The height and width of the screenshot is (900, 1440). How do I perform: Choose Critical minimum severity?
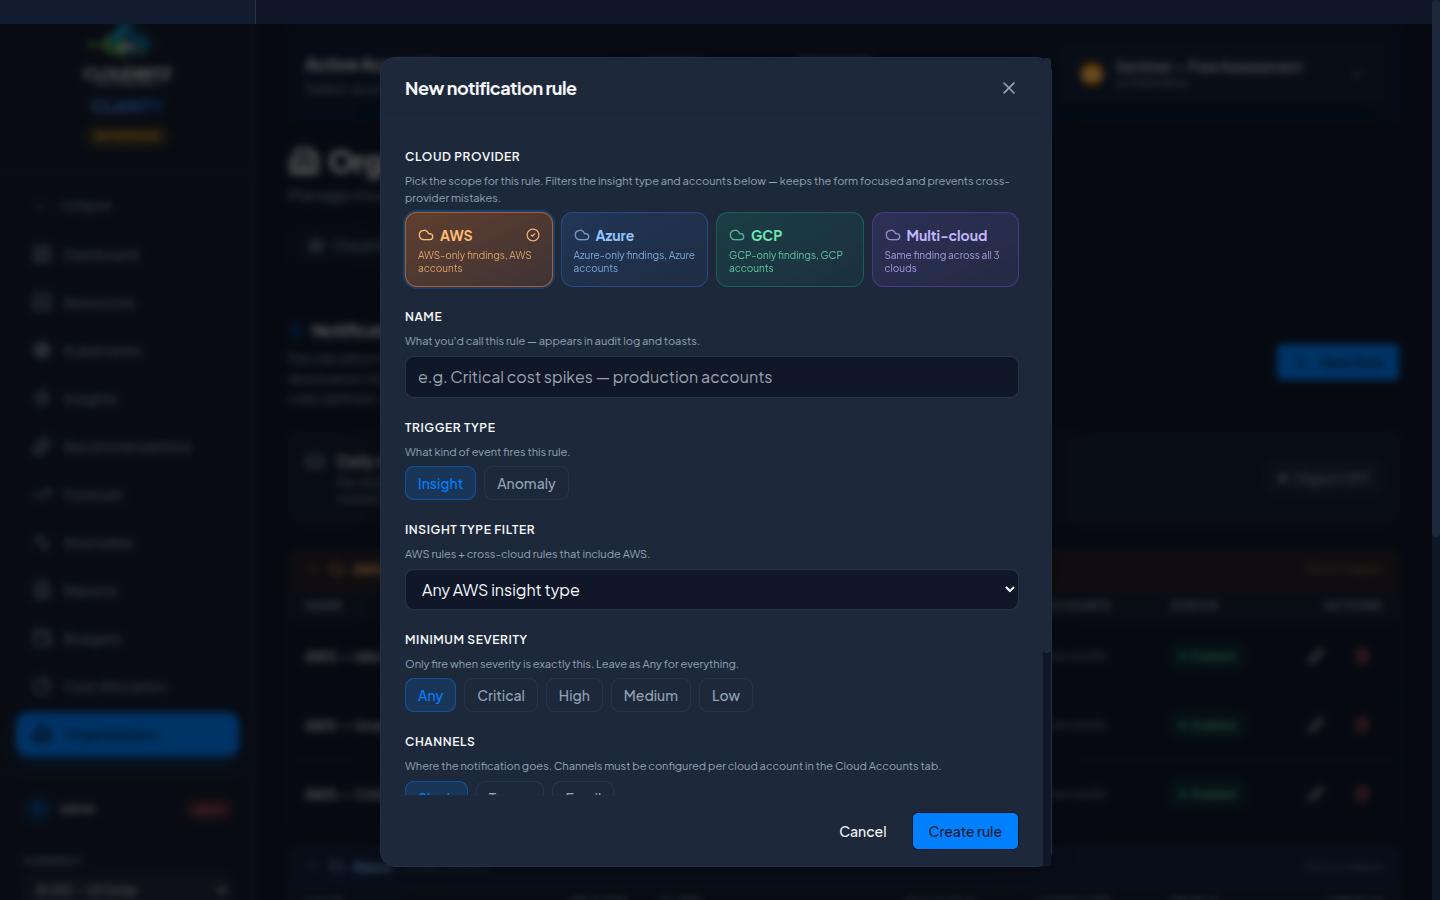coord(501,695)
